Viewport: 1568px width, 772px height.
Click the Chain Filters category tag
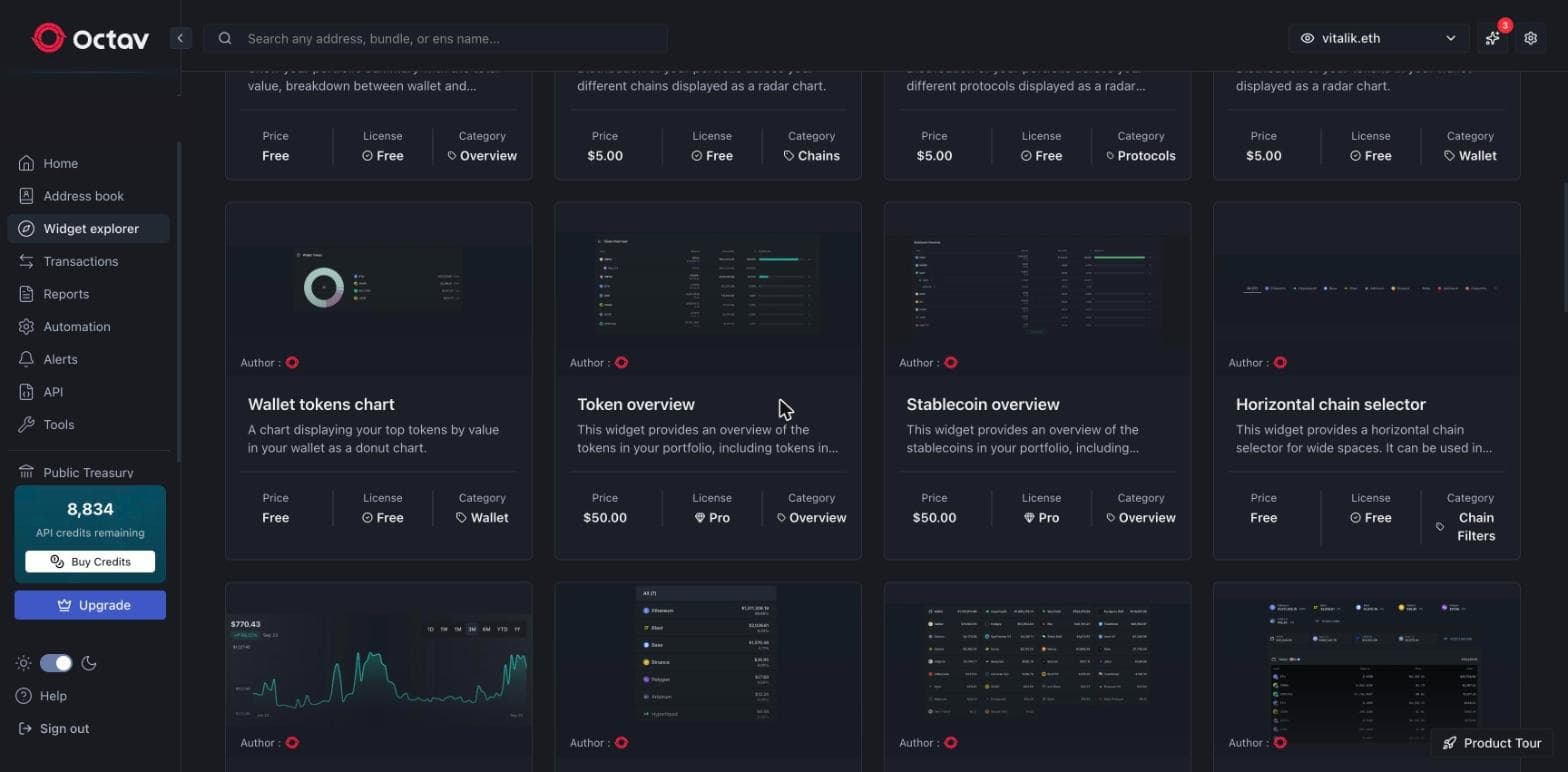tap(1466, 526)
